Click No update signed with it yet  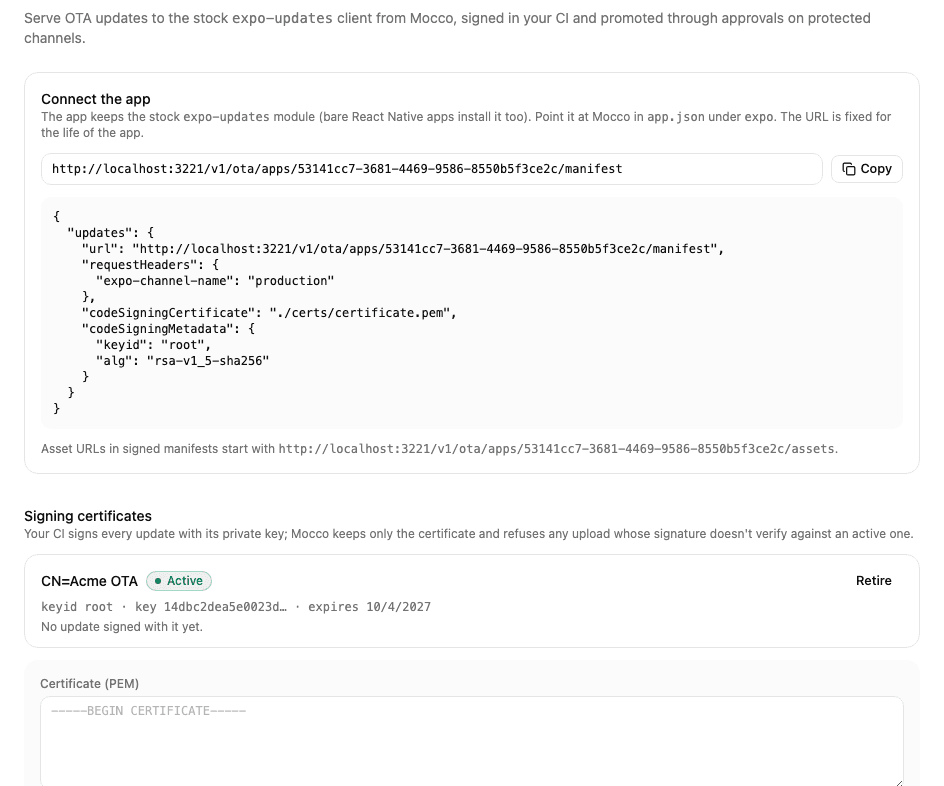tap(122, 627)
